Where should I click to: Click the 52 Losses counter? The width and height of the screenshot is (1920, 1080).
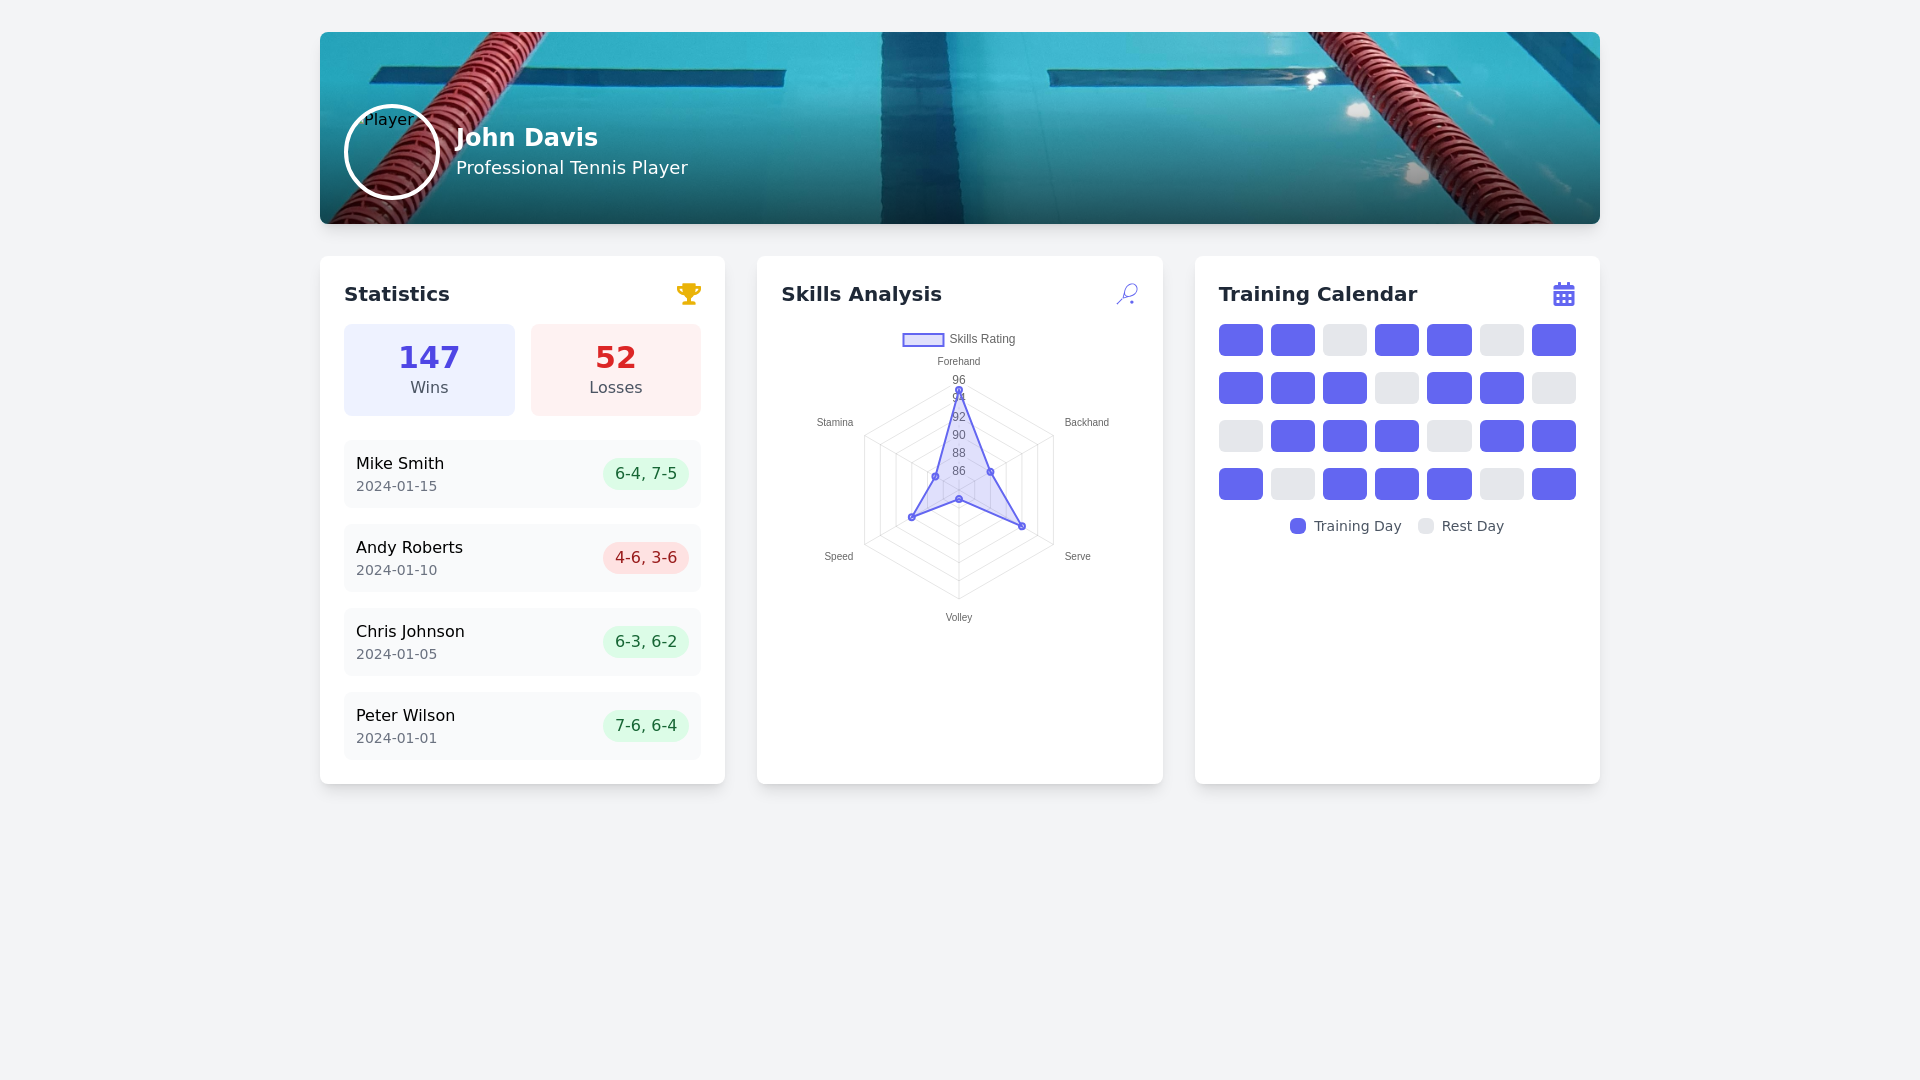[x=615, y=369]
